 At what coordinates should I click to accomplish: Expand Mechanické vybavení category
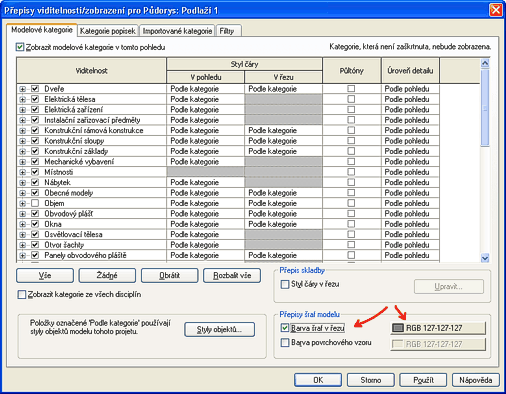pos(22,162)
